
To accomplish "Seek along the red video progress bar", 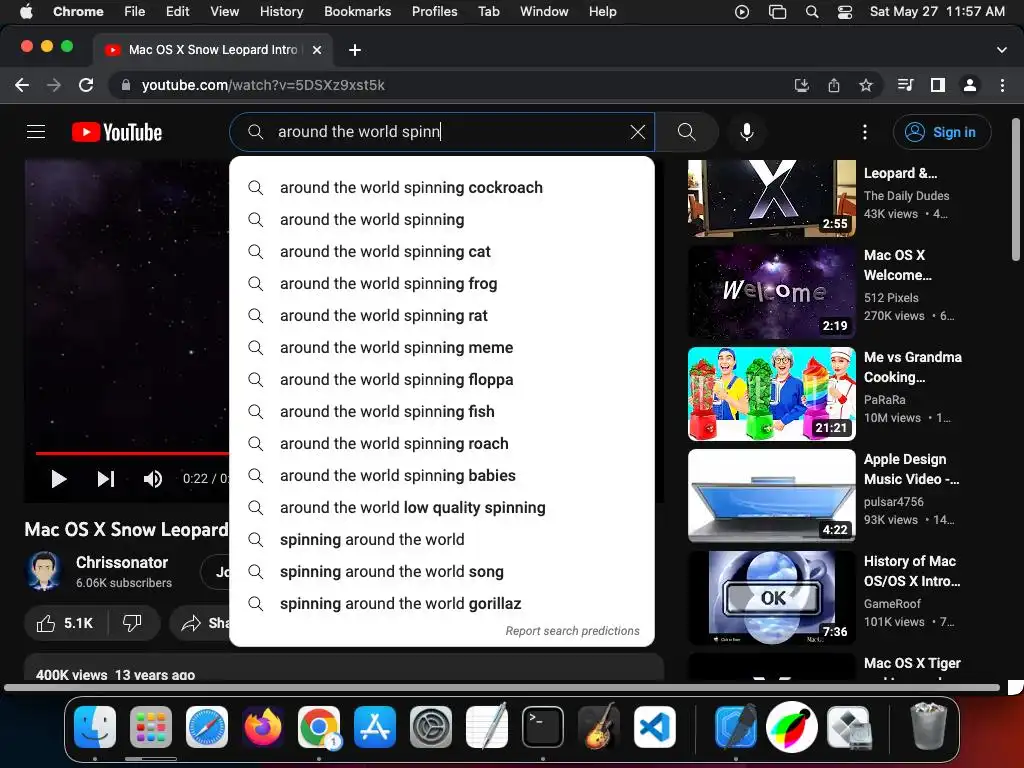I will pyautogui.click(x=132, y=453).
